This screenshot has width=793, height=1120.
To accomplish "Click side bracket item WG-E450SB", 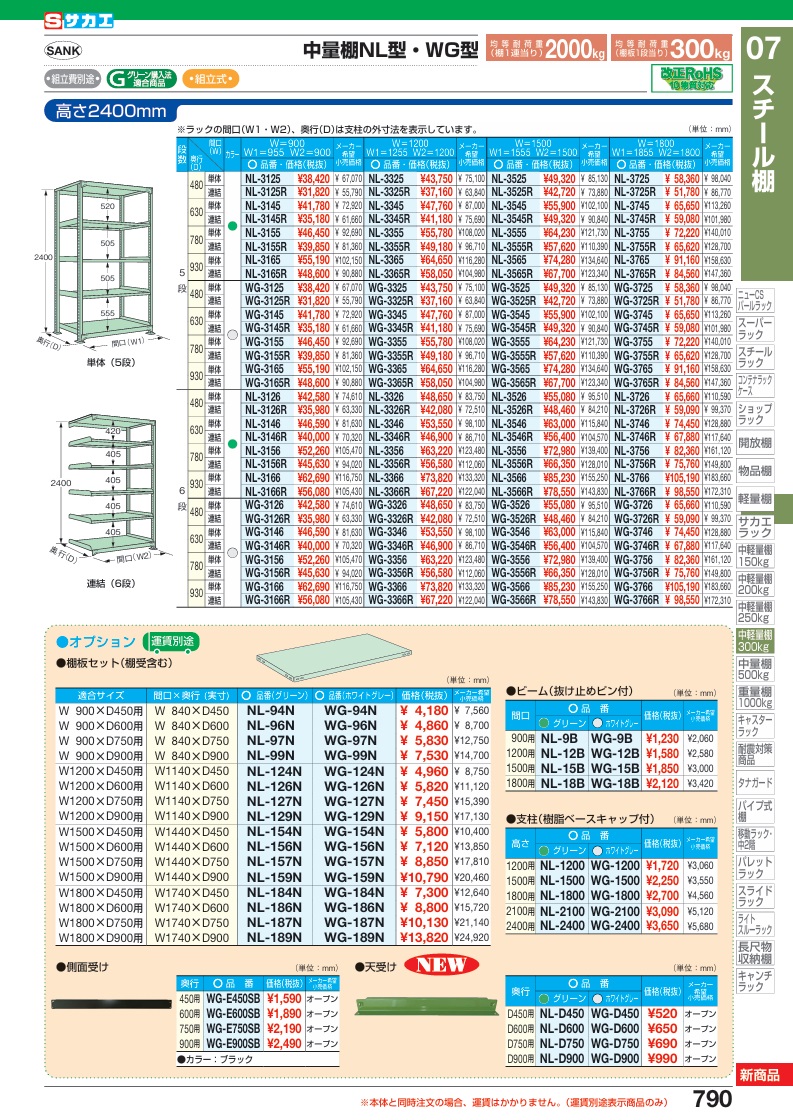I will 233,999.
